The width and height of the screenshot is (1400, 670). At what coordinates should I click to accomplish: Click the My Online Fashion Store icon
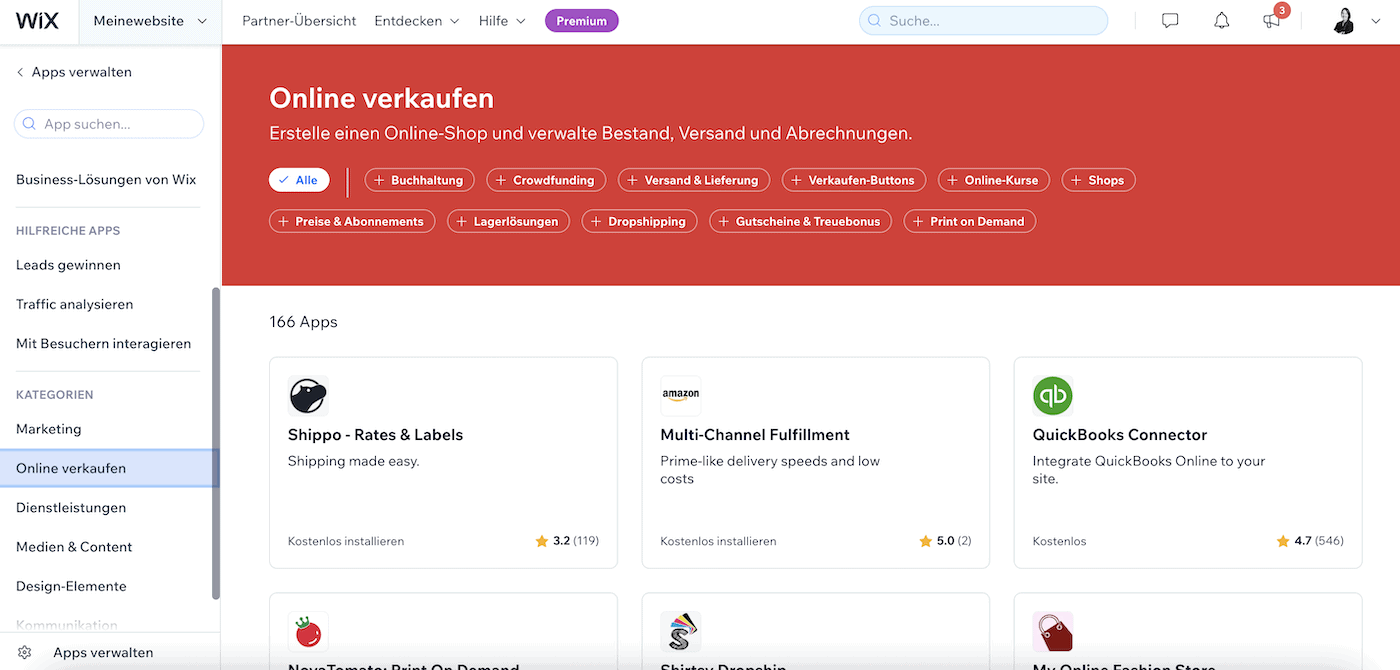tap(1053, 632)
